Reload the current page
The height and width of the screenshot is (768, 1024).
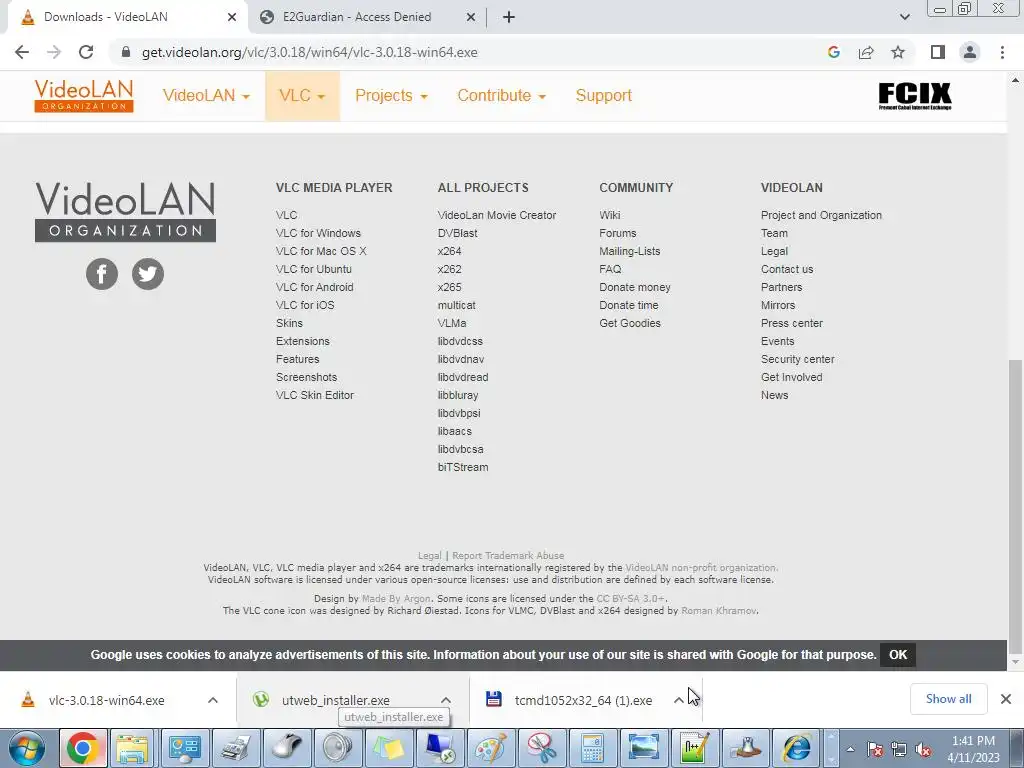tap(86, 52)
